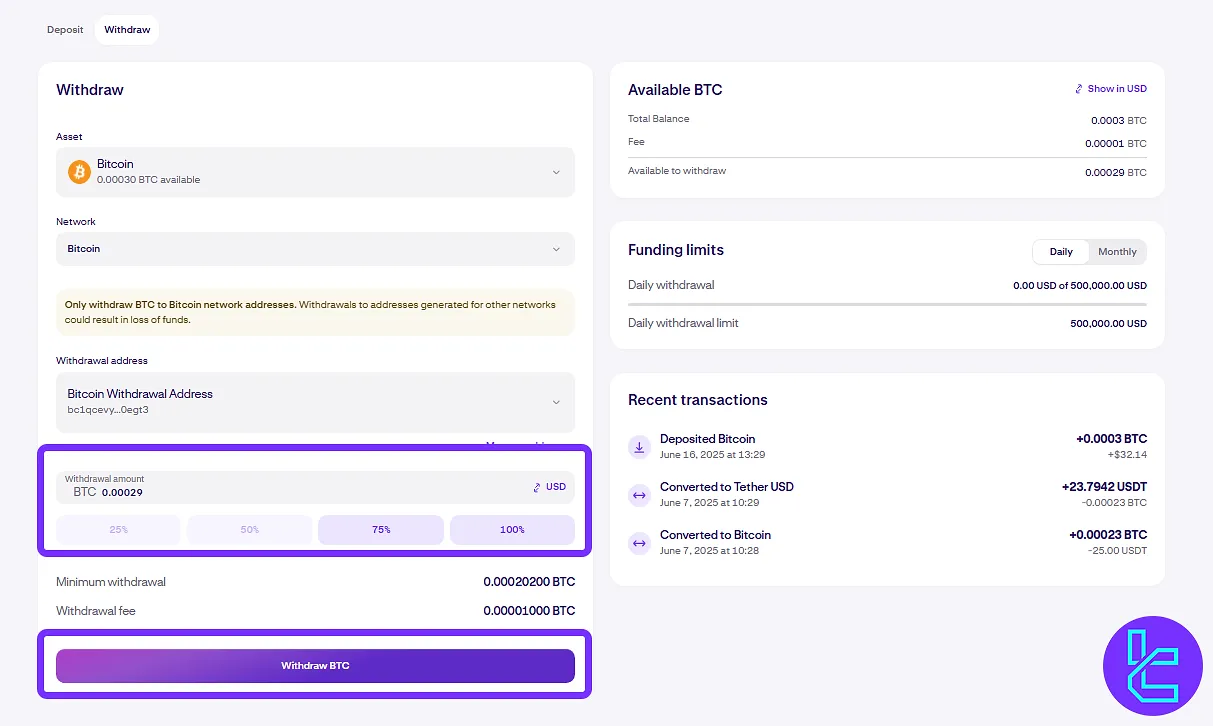This screenshot has width=1213, height=726.
Task: Click the swap icon next to USD in amount field
Action: 536,488
